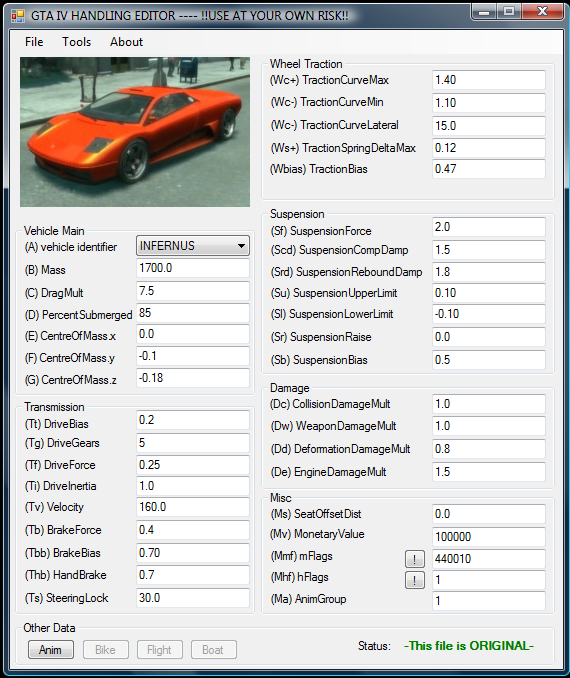Click the Infernus car preview image

135,132
